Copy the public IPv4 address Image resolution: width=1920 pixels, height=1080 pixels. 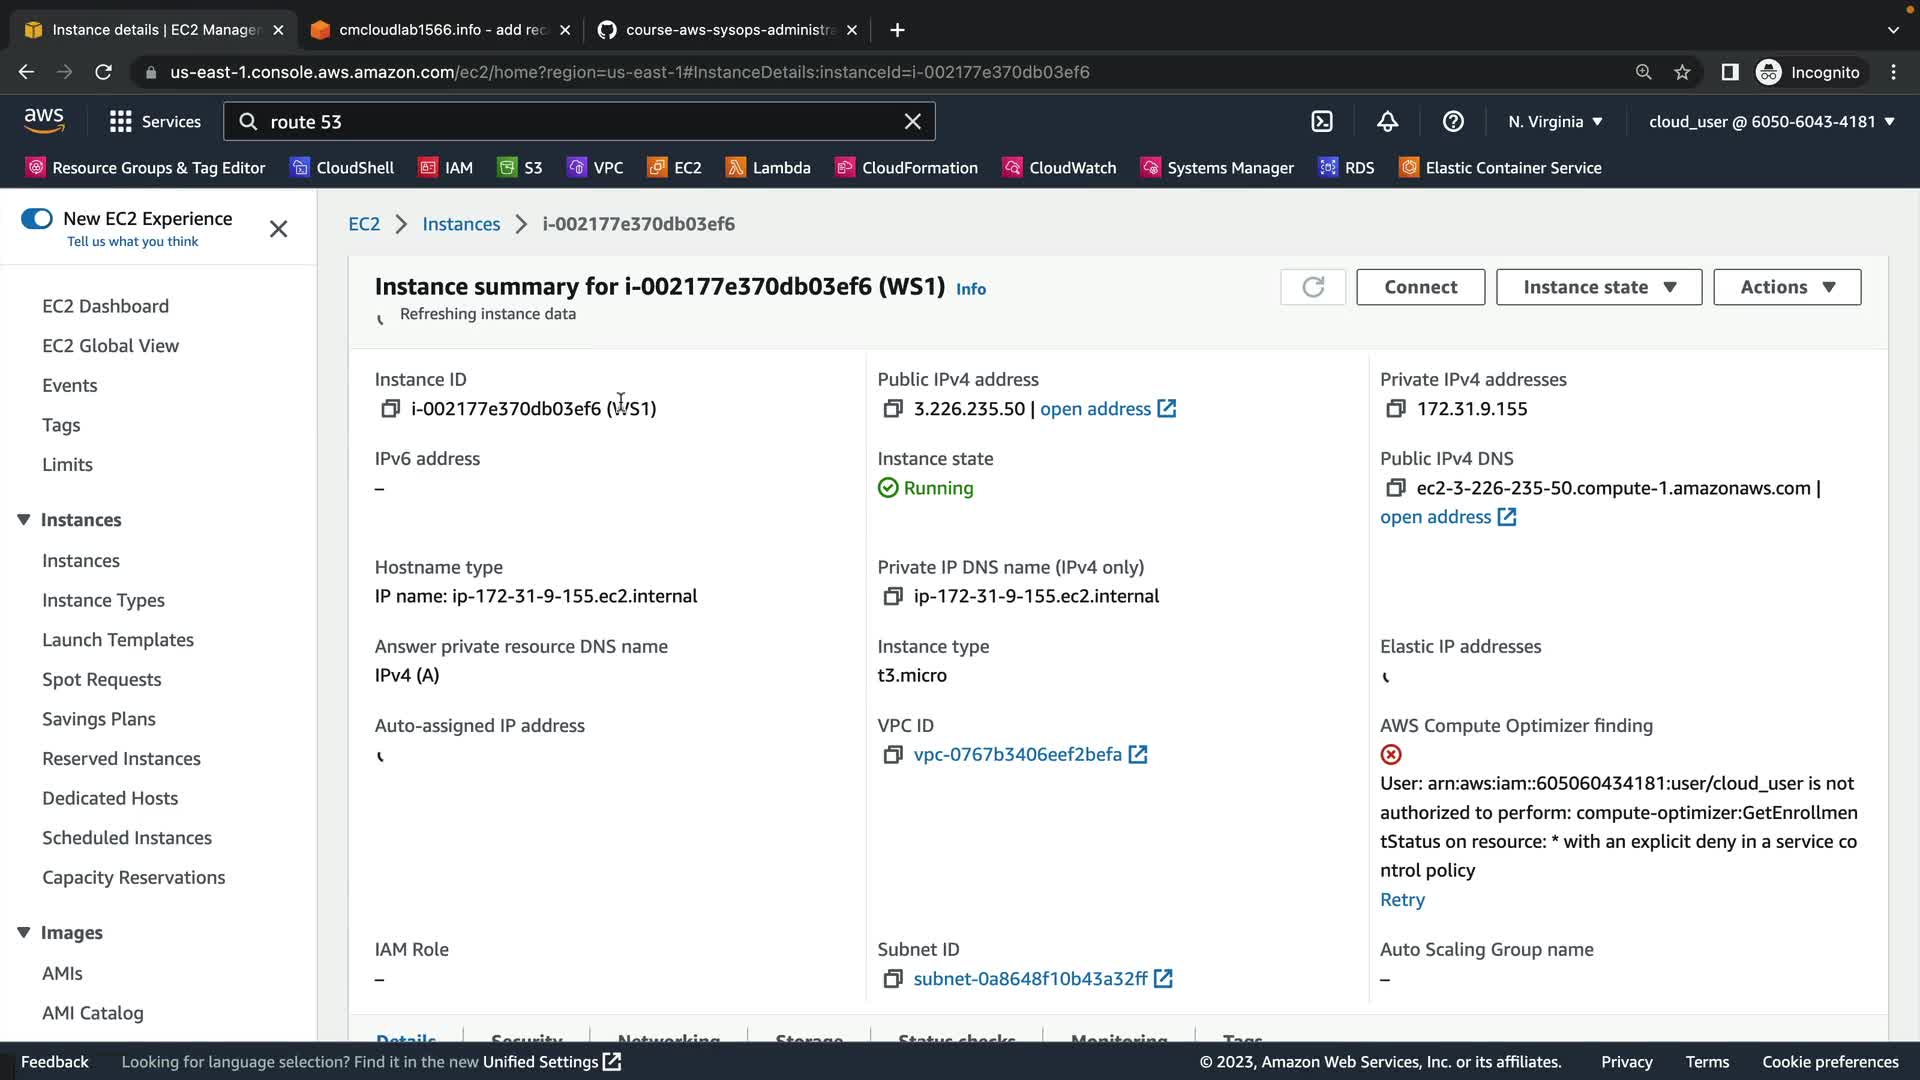point(892,408)
